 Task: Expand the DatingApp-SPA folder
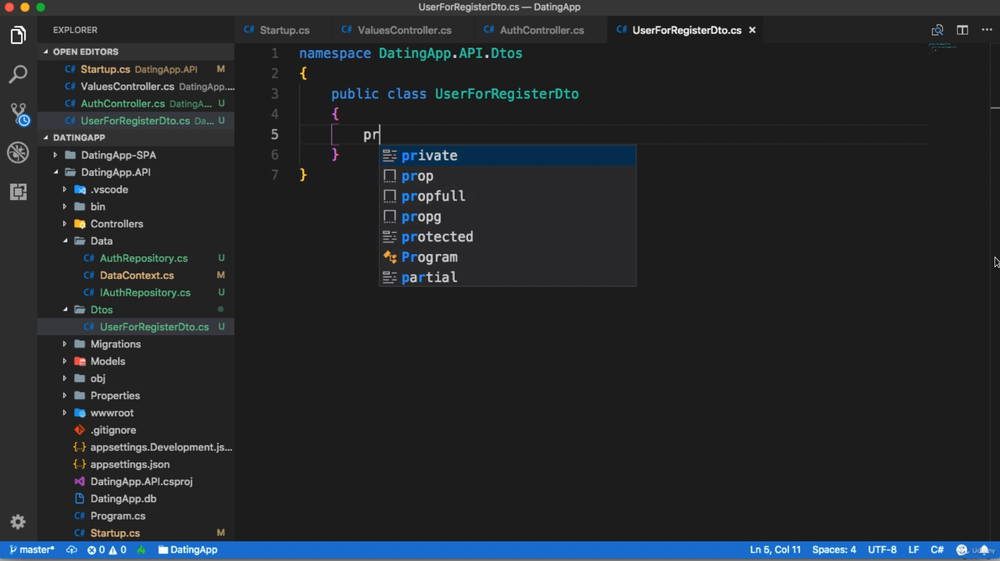[136, 155]
